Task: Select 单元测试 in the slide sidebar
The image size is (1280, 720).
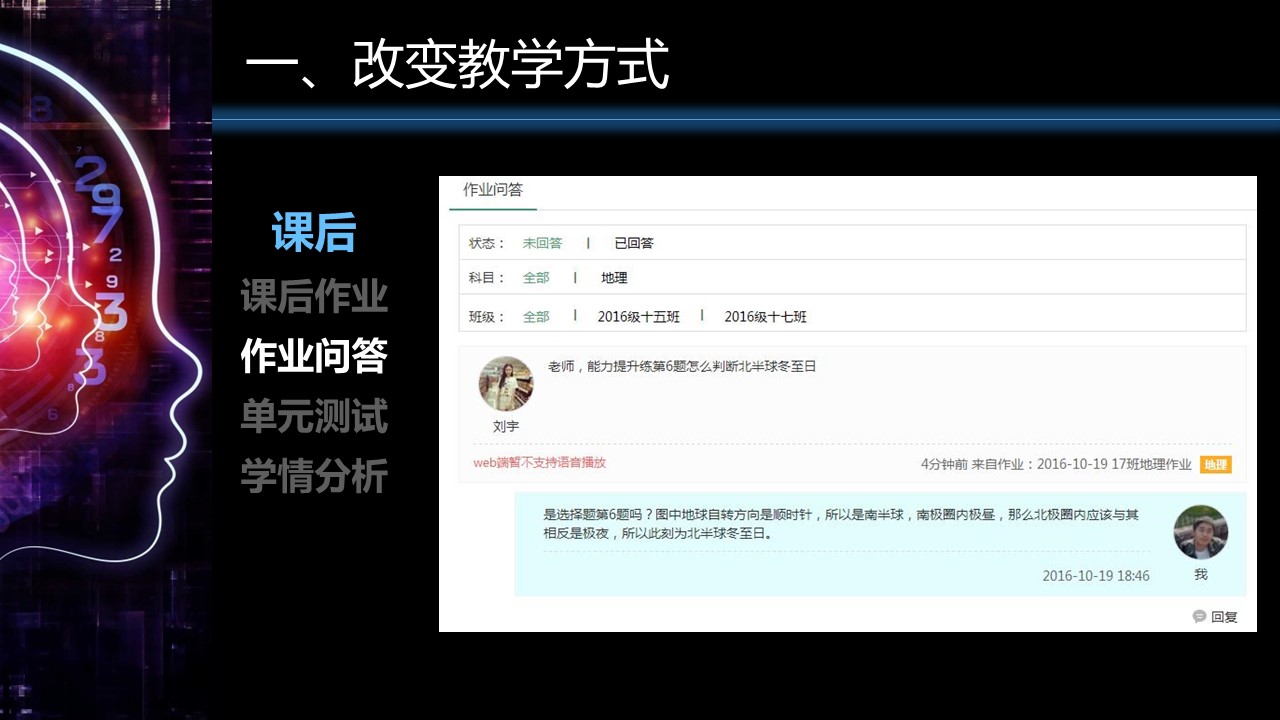Action: click(x=314, y=416)
